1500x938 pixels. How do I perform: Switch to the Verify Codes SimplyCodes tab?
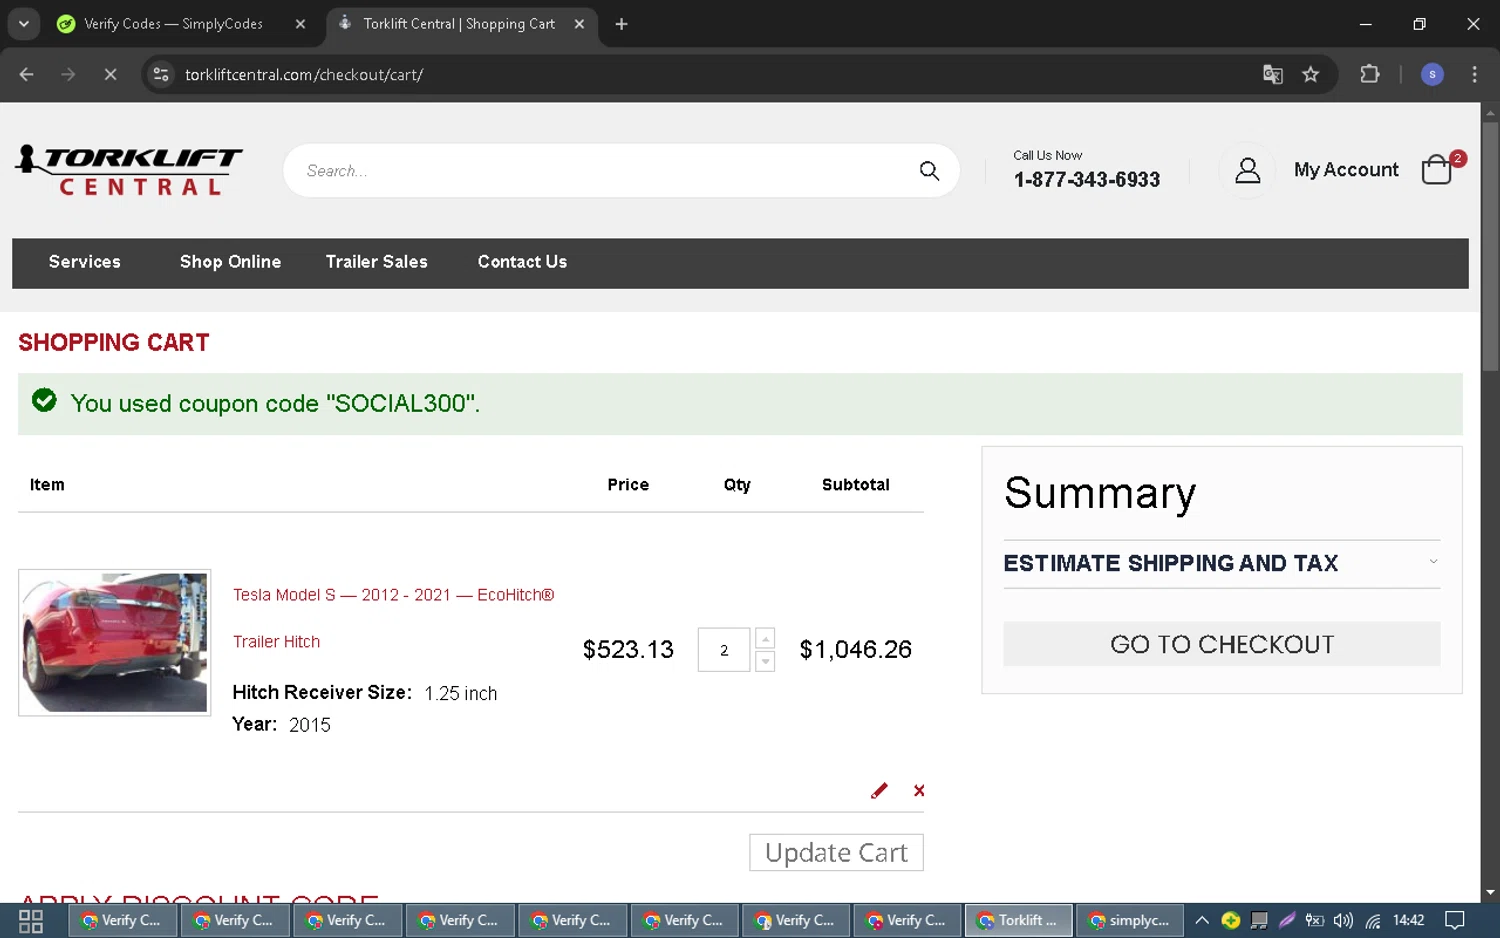[172, 24]
